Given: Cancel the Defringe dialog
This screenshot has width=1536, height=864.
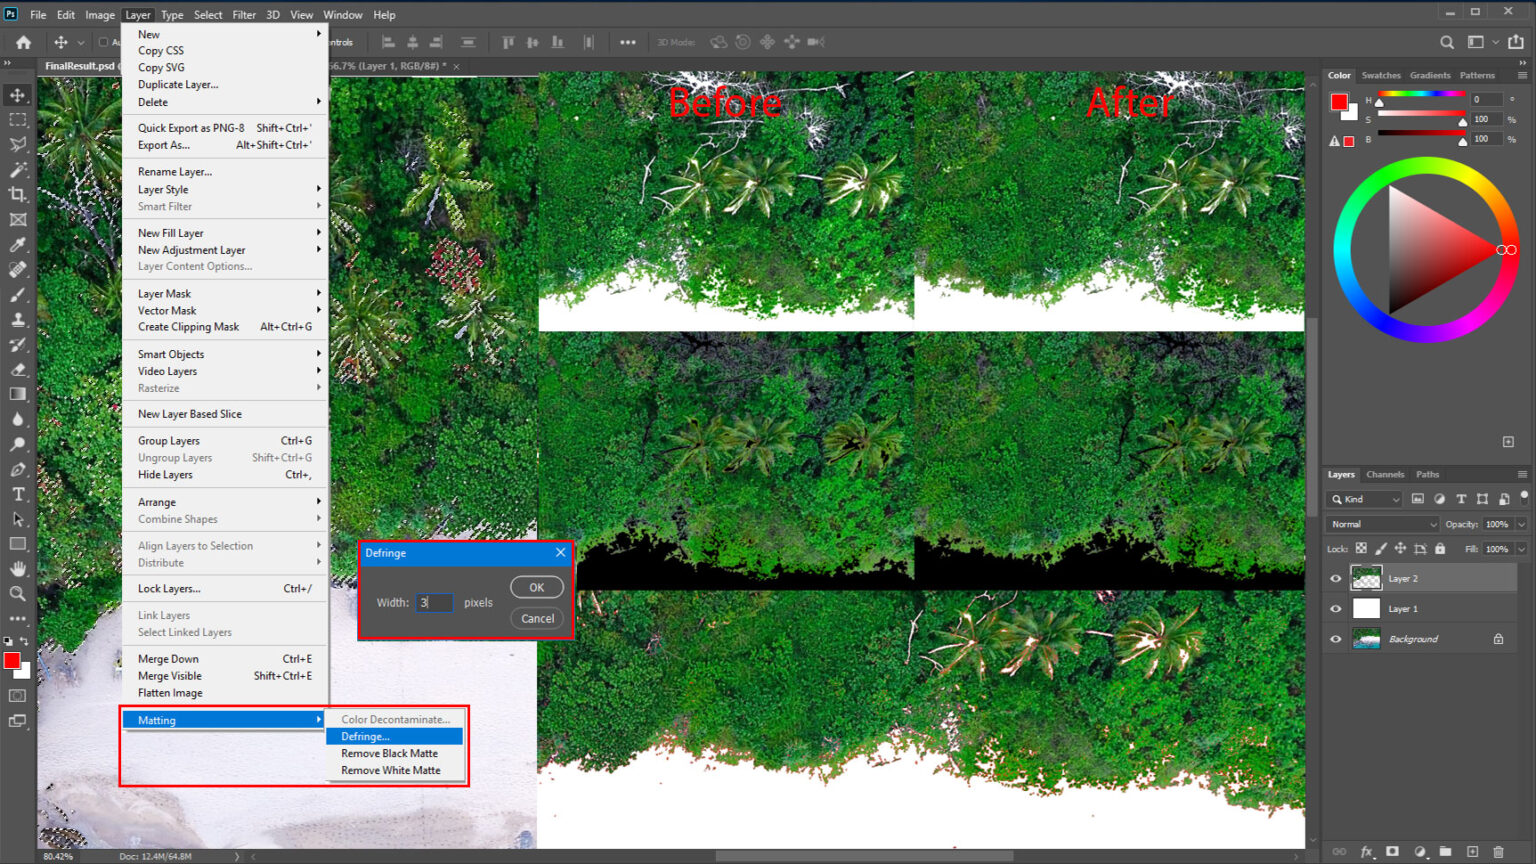Looking at the screenshot, I should pos(537,618).
